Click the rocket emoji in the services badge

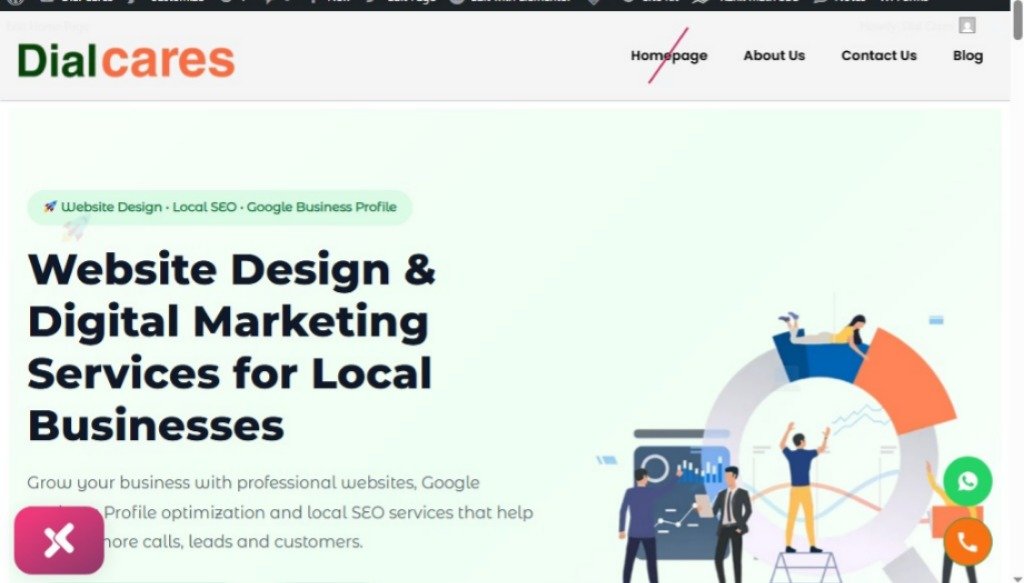click(x=50, y=207)
